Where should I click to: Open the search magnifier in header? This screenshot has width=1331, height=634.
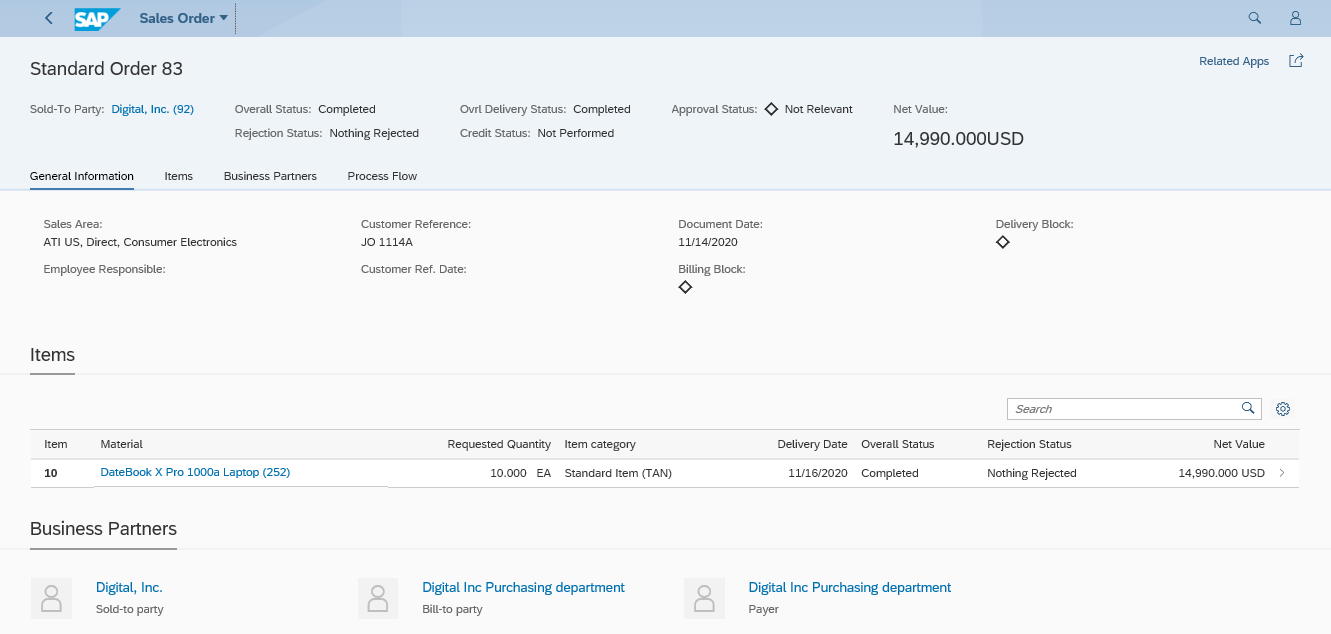[x=1255, y=18]
